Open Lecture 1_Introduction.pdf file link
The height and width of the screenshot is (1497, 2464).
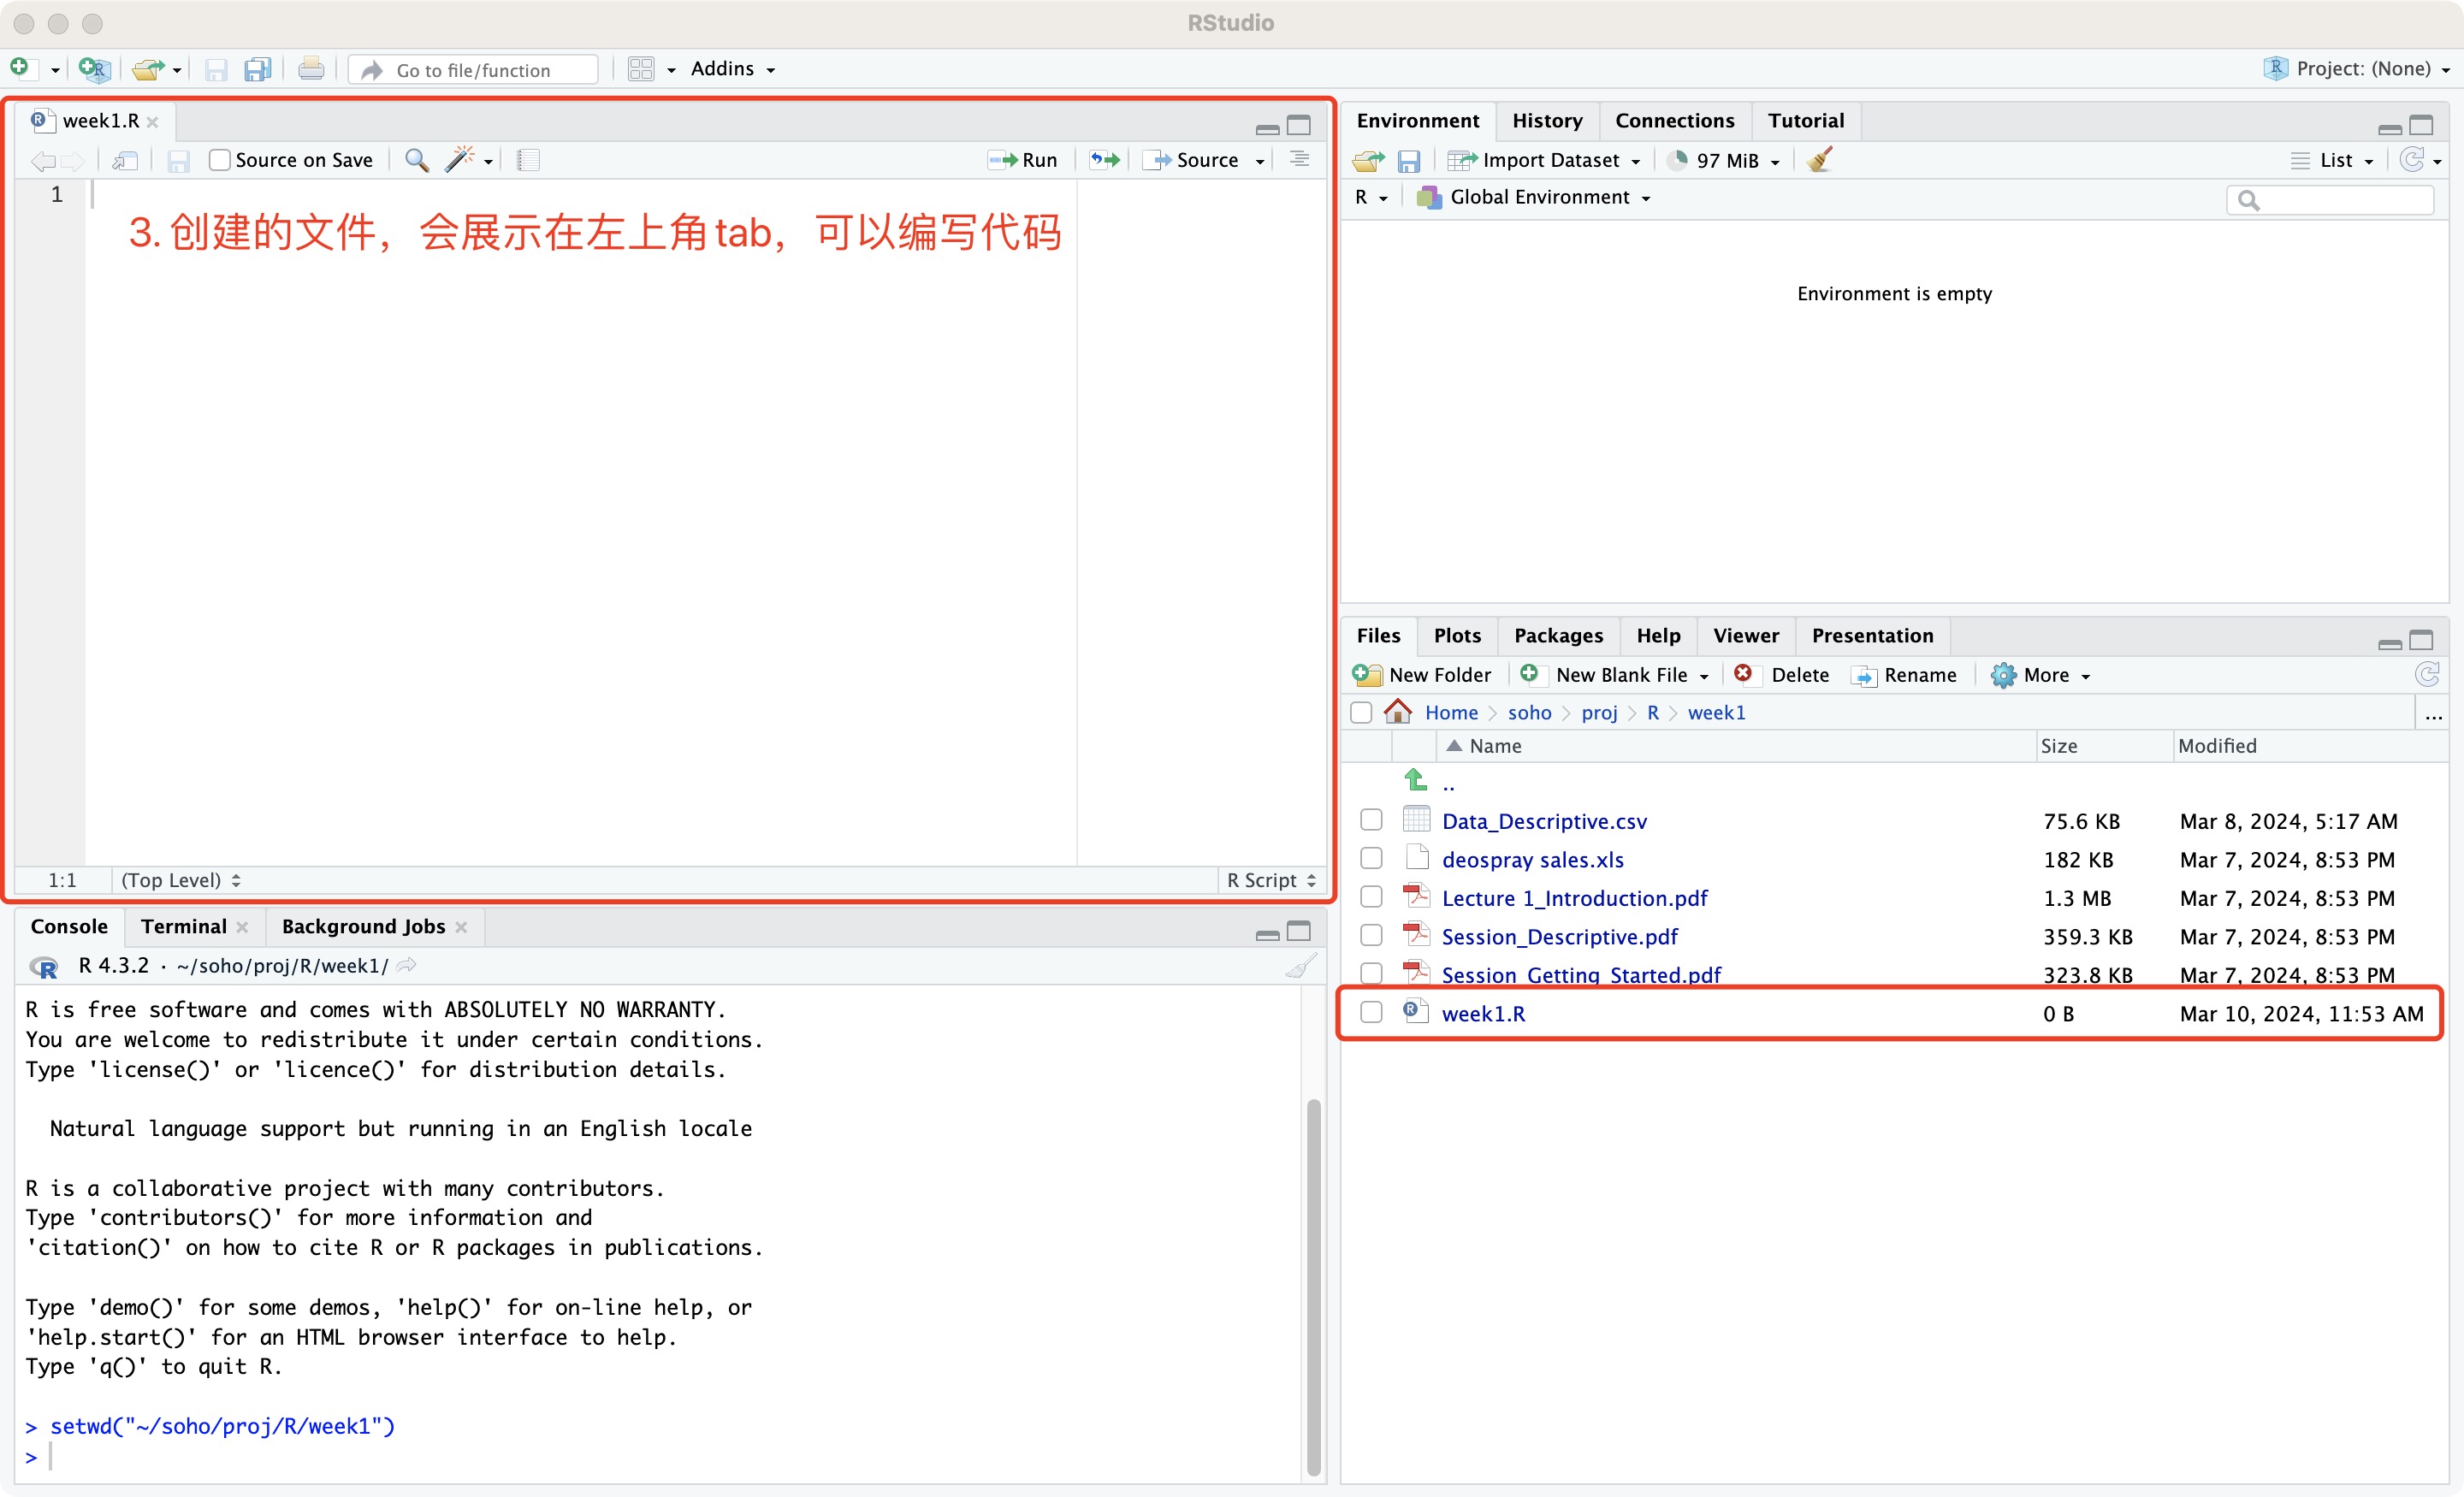(1574, 898)
